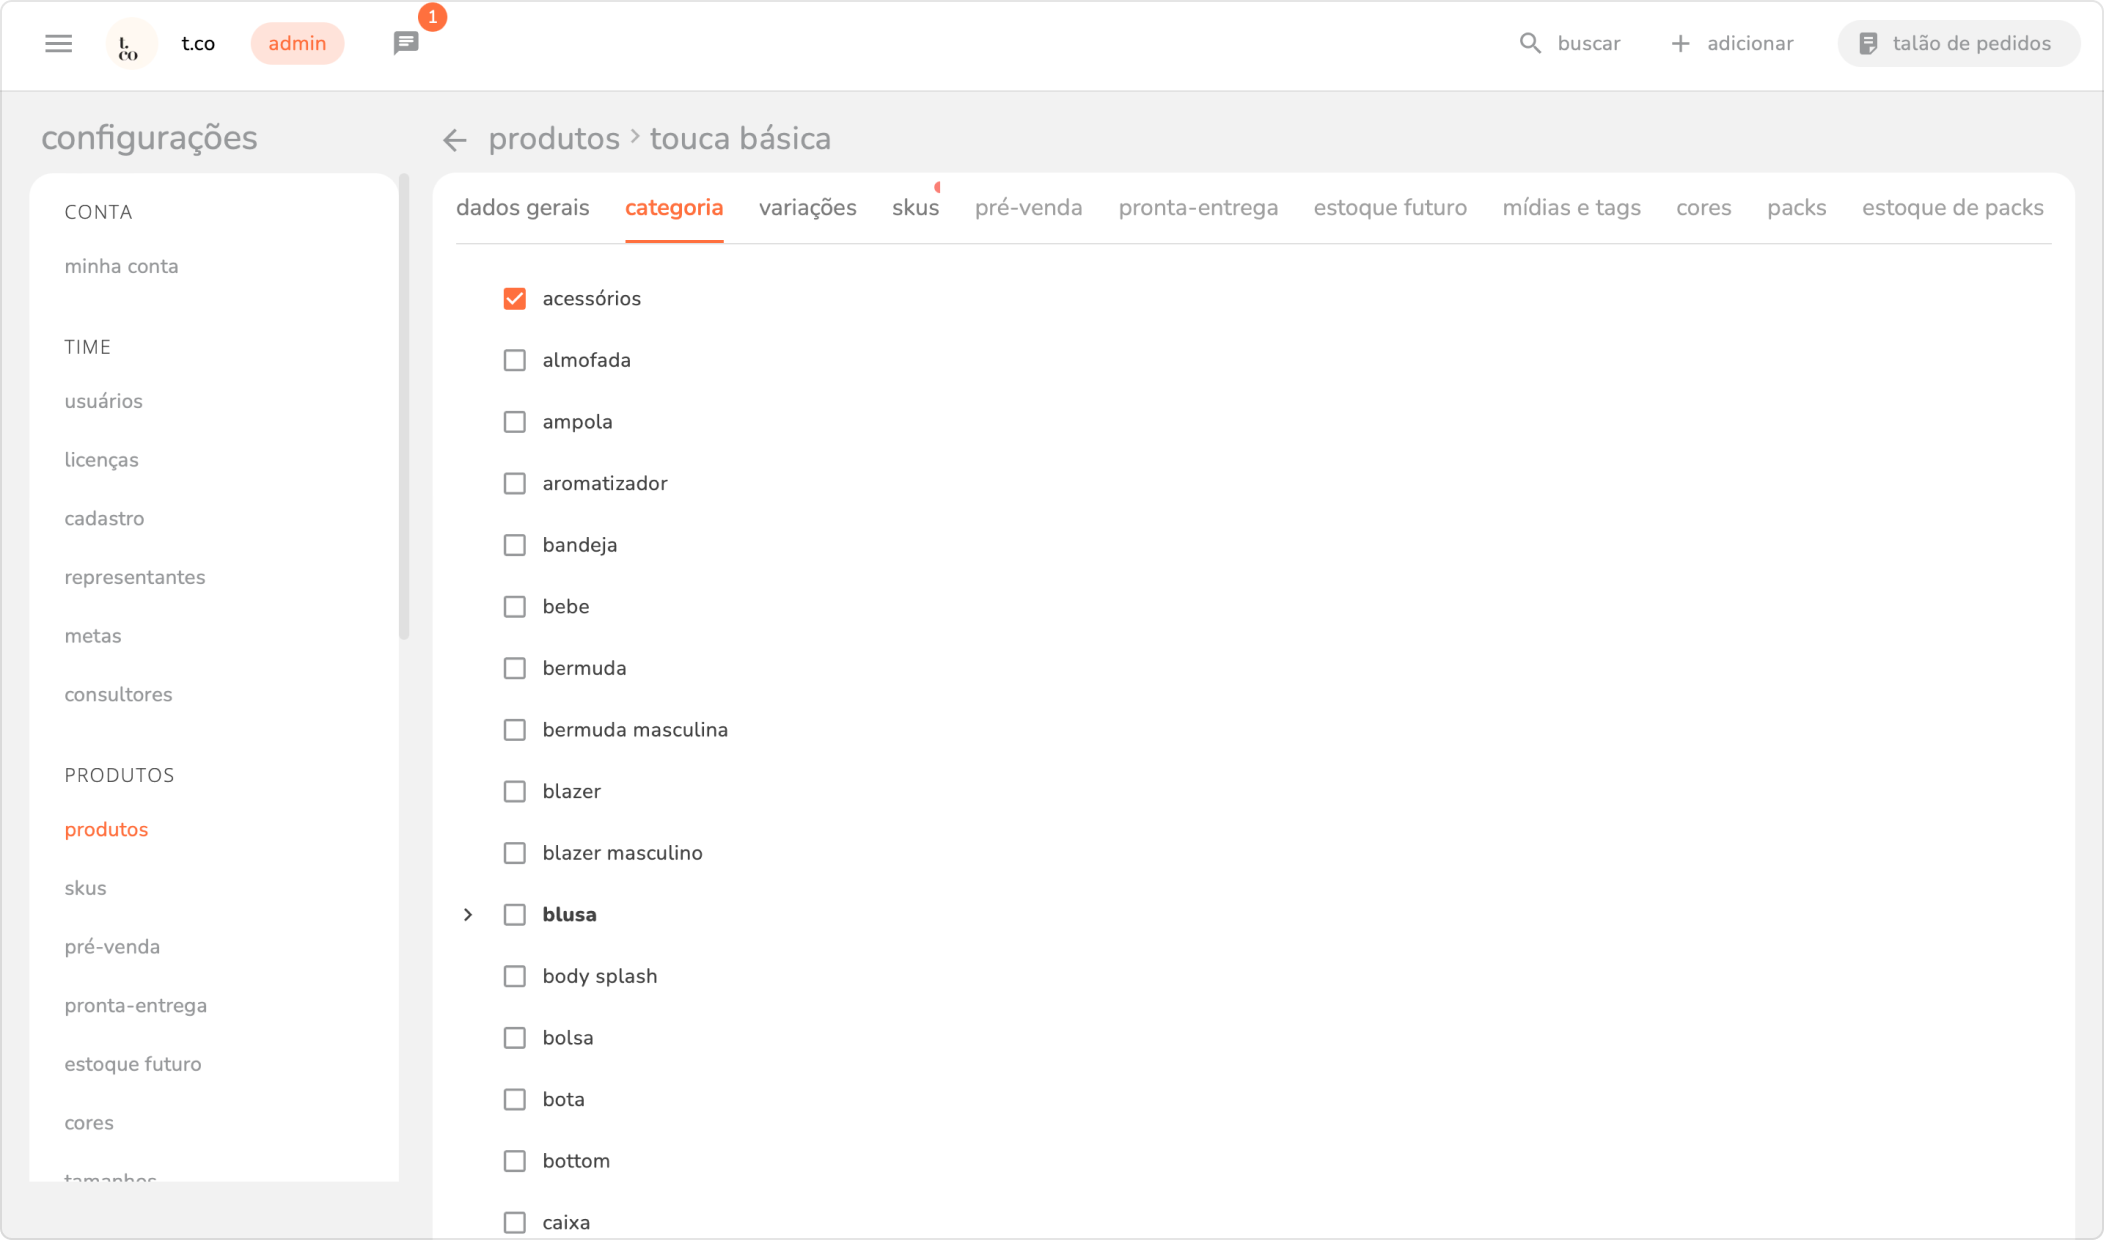
Task: Switch to the variações tab
Action: click(x=807, y=208)
